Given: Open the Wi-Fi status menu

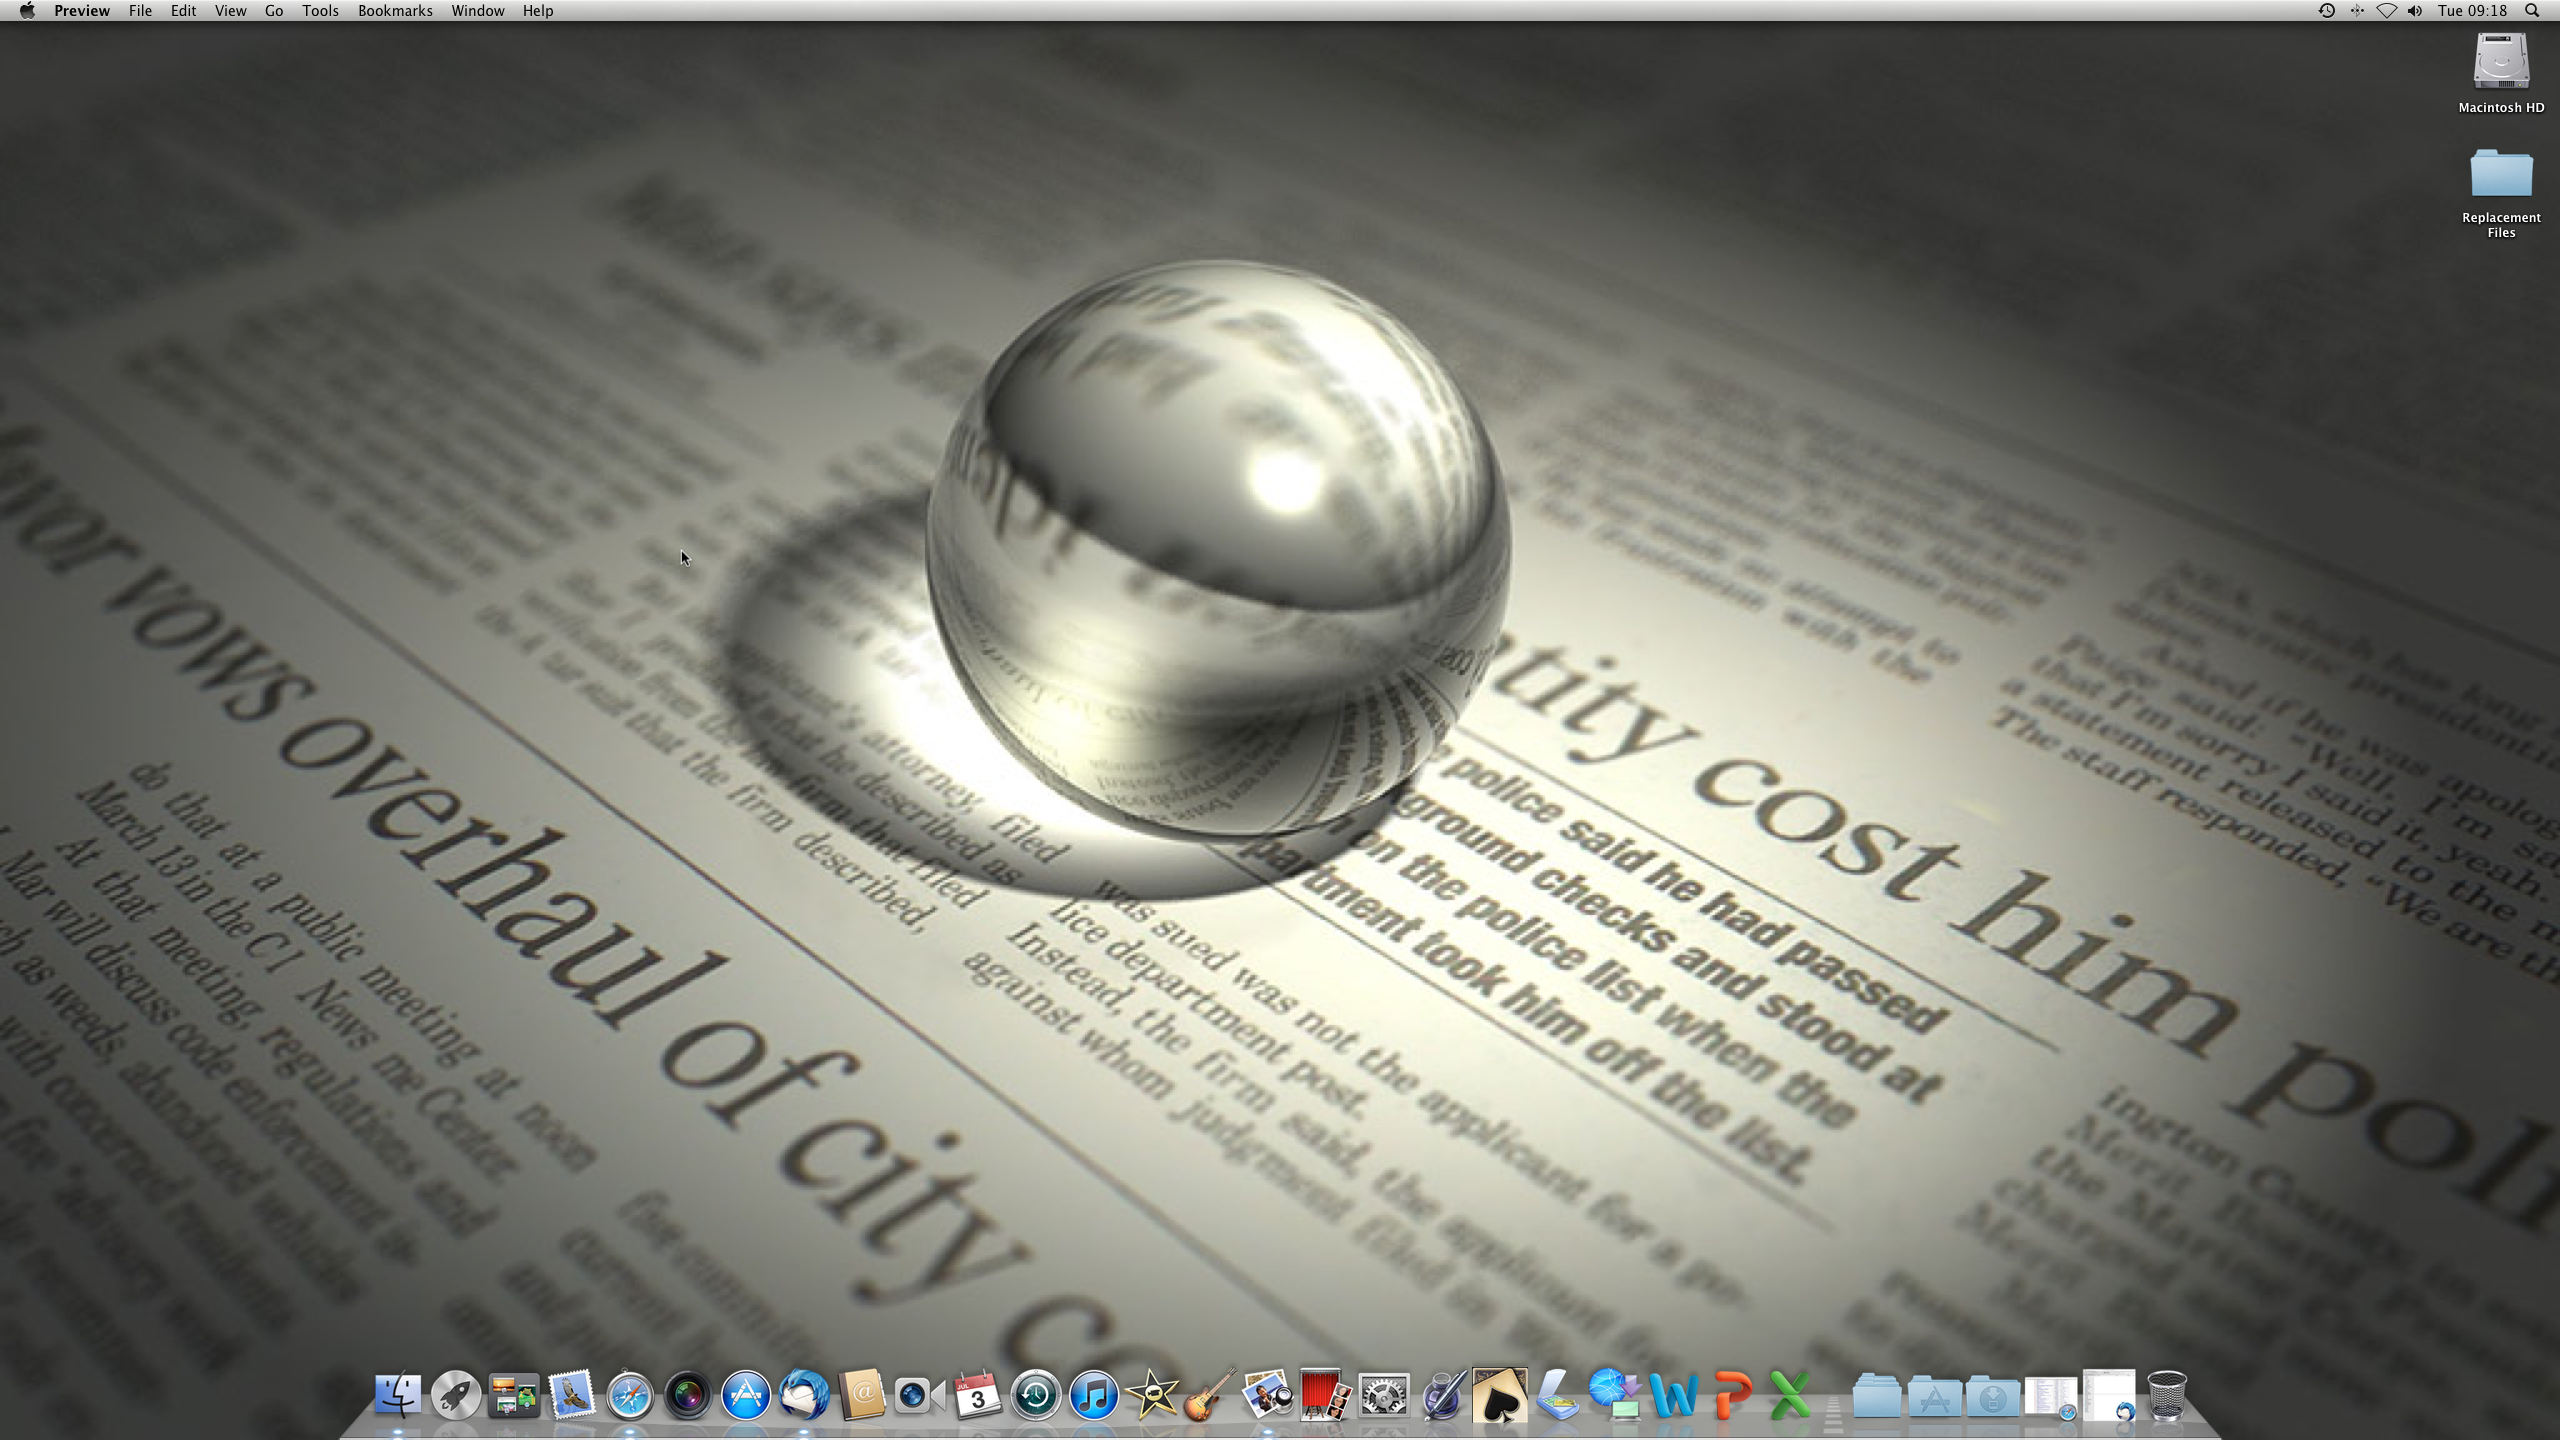Looking at the screenshot, I should click(x=2386, y=11).
